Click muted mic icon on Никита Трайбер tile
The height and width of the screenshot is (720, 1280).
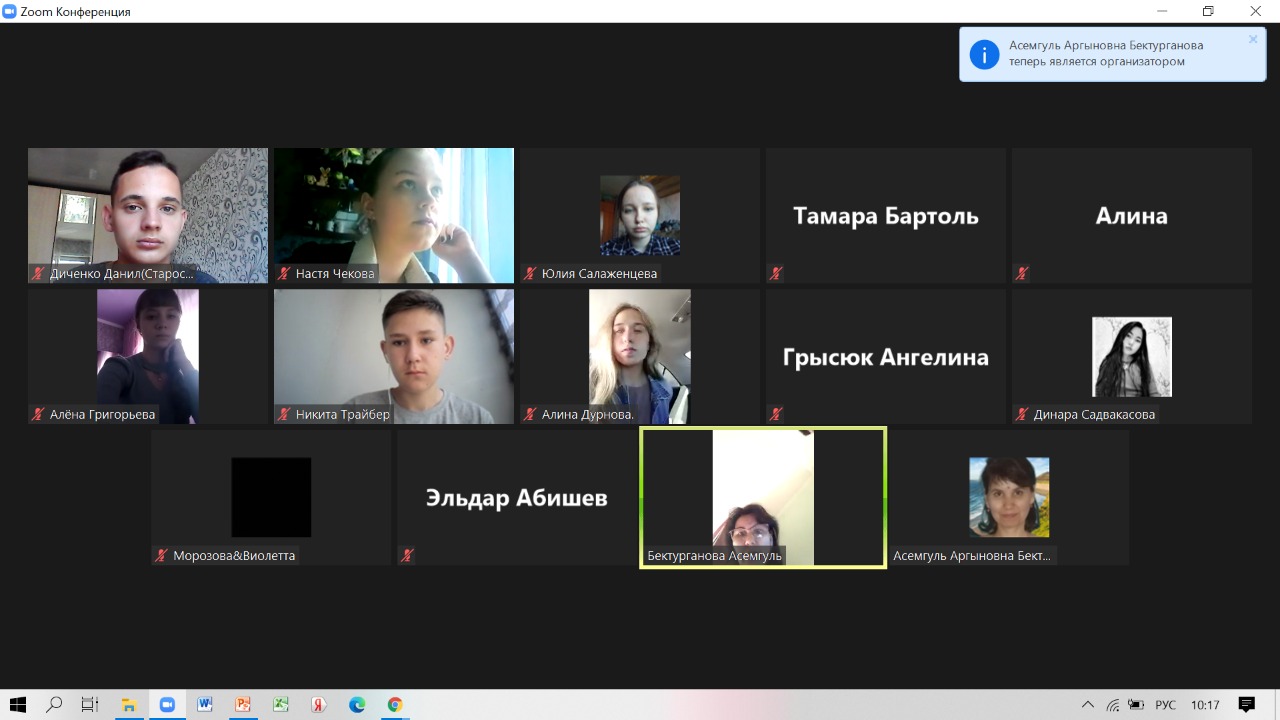pyautogui.click(x=284, y=414)
